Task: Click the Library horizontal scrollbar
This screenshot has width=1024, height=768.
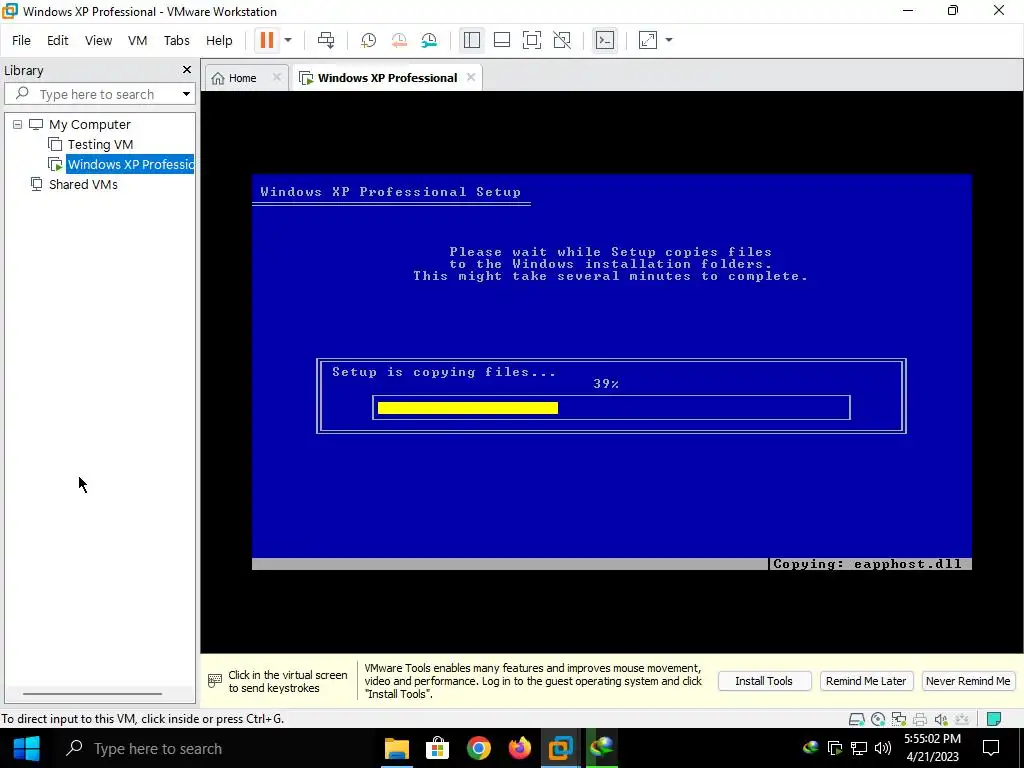Action: 92,694
